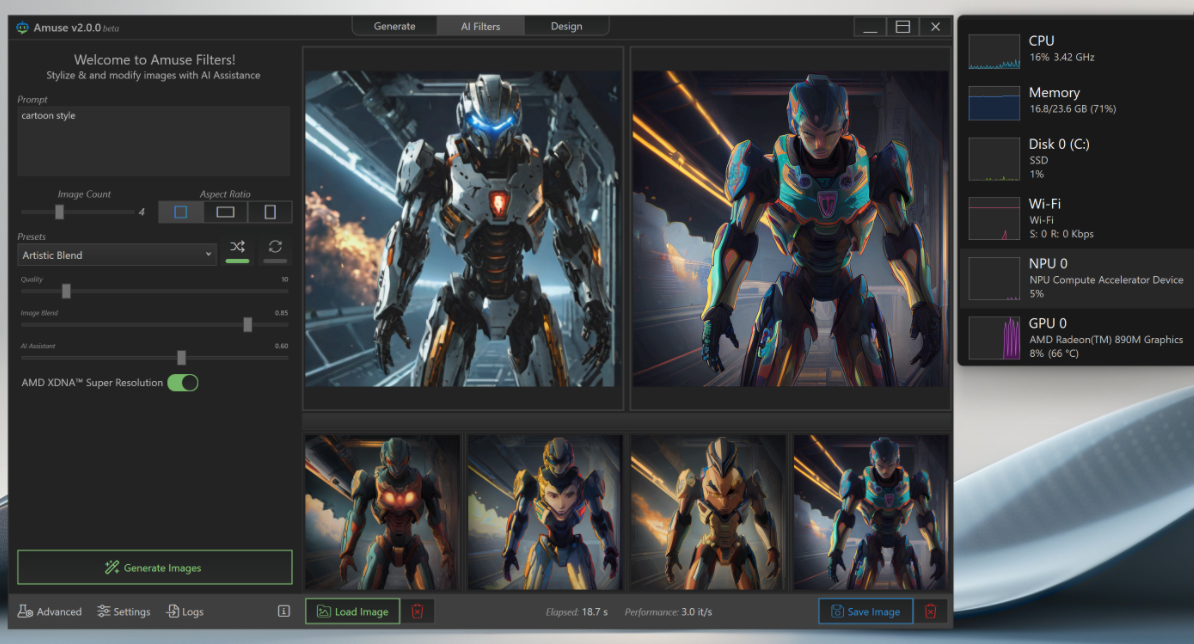1194x644 pixels.
Task: Select the landscape aspect ratio
Action: (225, 212)
